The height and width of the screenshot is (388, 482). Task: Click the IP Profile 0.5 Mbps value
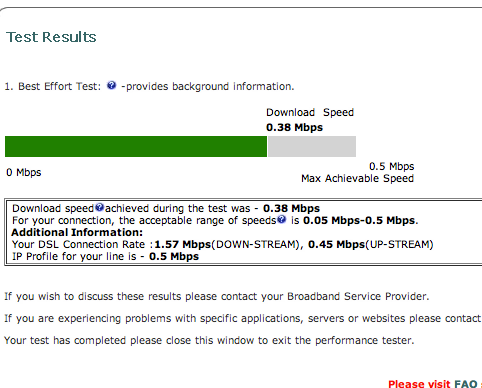[174, 256]
